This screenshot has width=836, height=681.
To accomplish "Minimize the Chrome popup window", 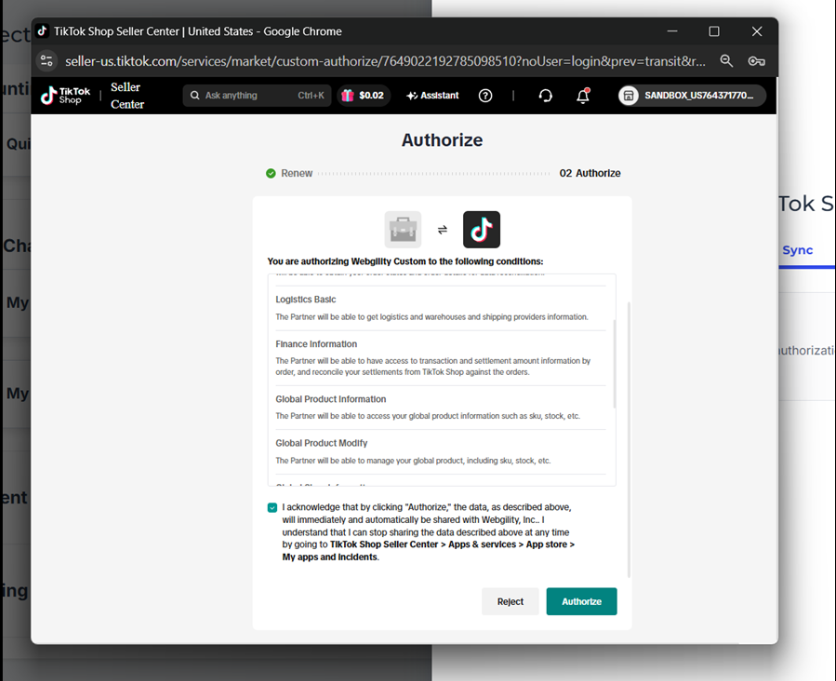I will click(672, 31).
